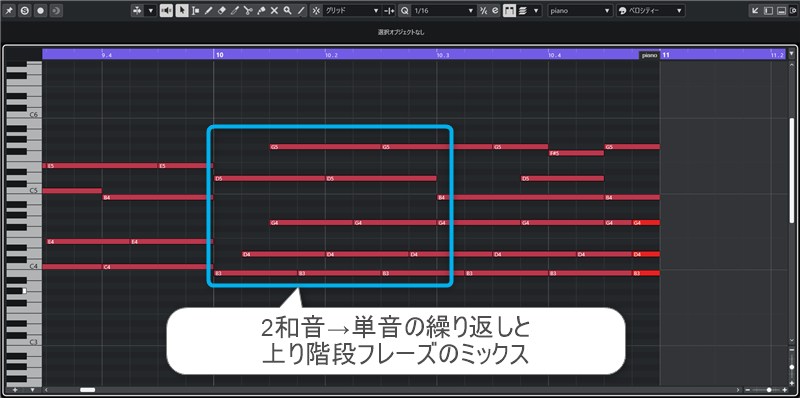Select the C4 note labeled before bar 10
Image resolution: width=800 pixels, height=398 pixels.
(158, 266)
